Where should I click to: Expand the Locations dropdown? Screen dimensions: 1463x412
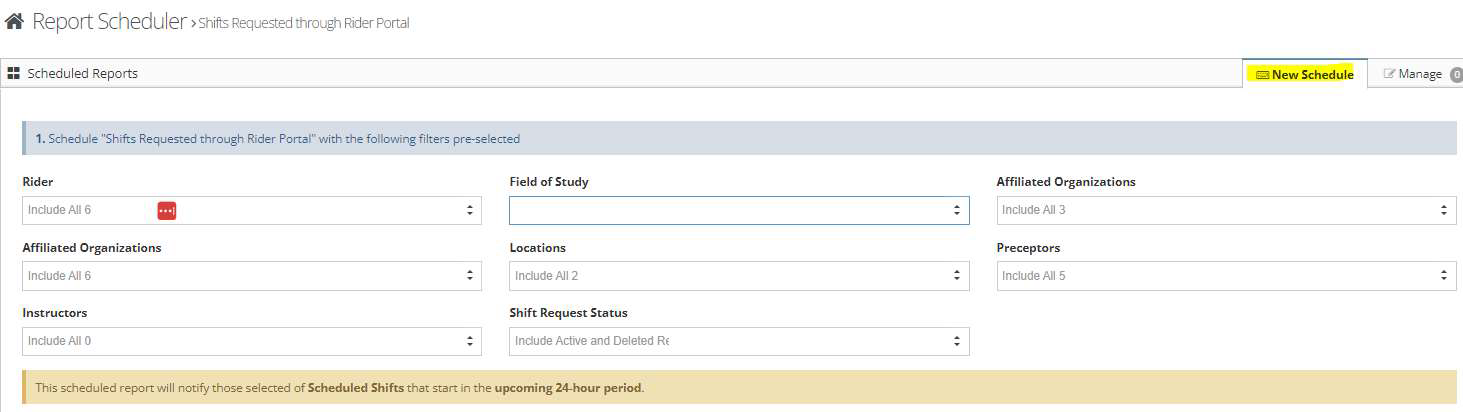(x=738, y=276)
